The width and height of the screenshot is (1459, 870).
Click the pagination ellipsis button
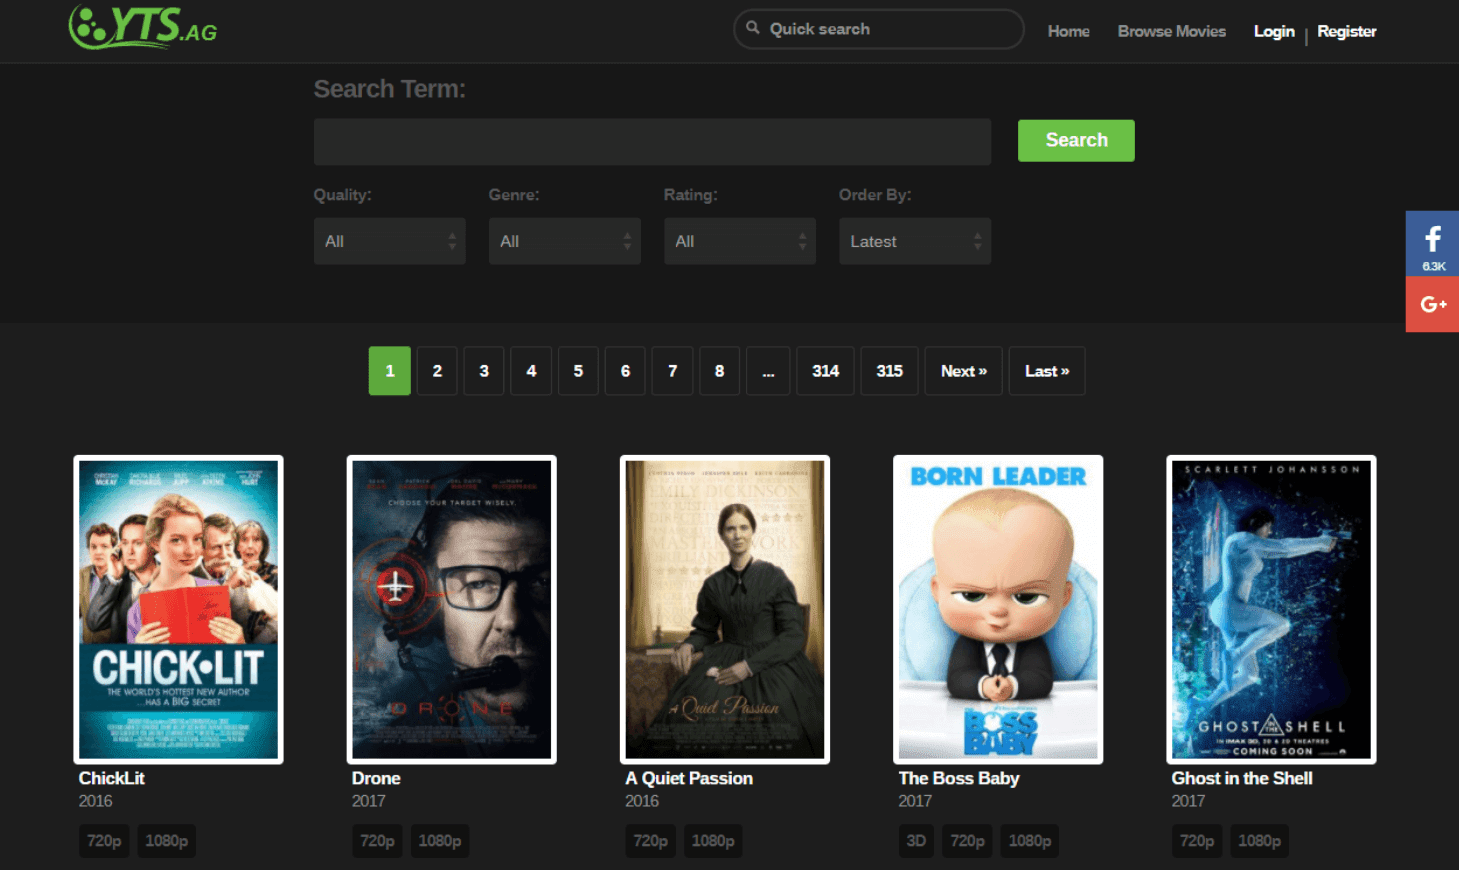tap(768, 371)
